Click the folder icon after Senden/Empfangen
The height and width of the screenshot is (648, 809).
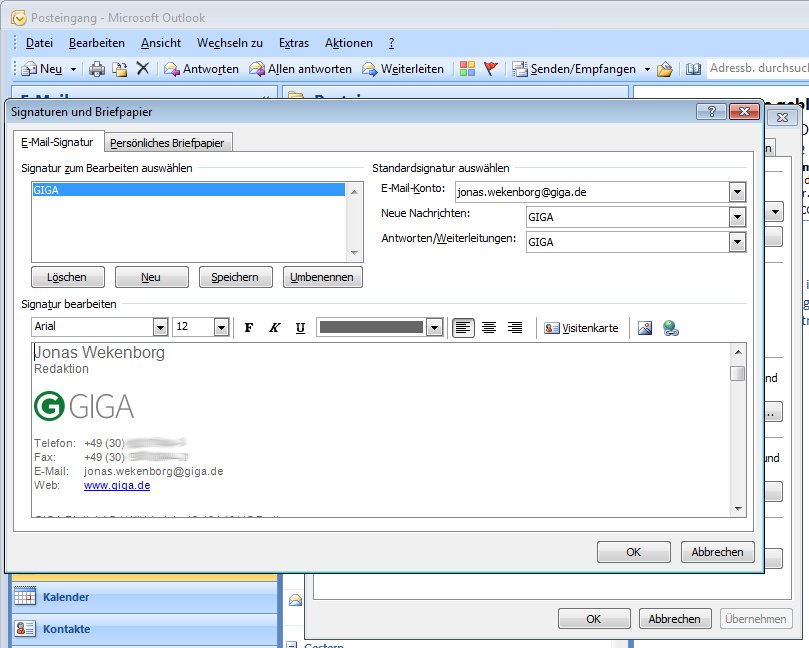tap(665, 69)
